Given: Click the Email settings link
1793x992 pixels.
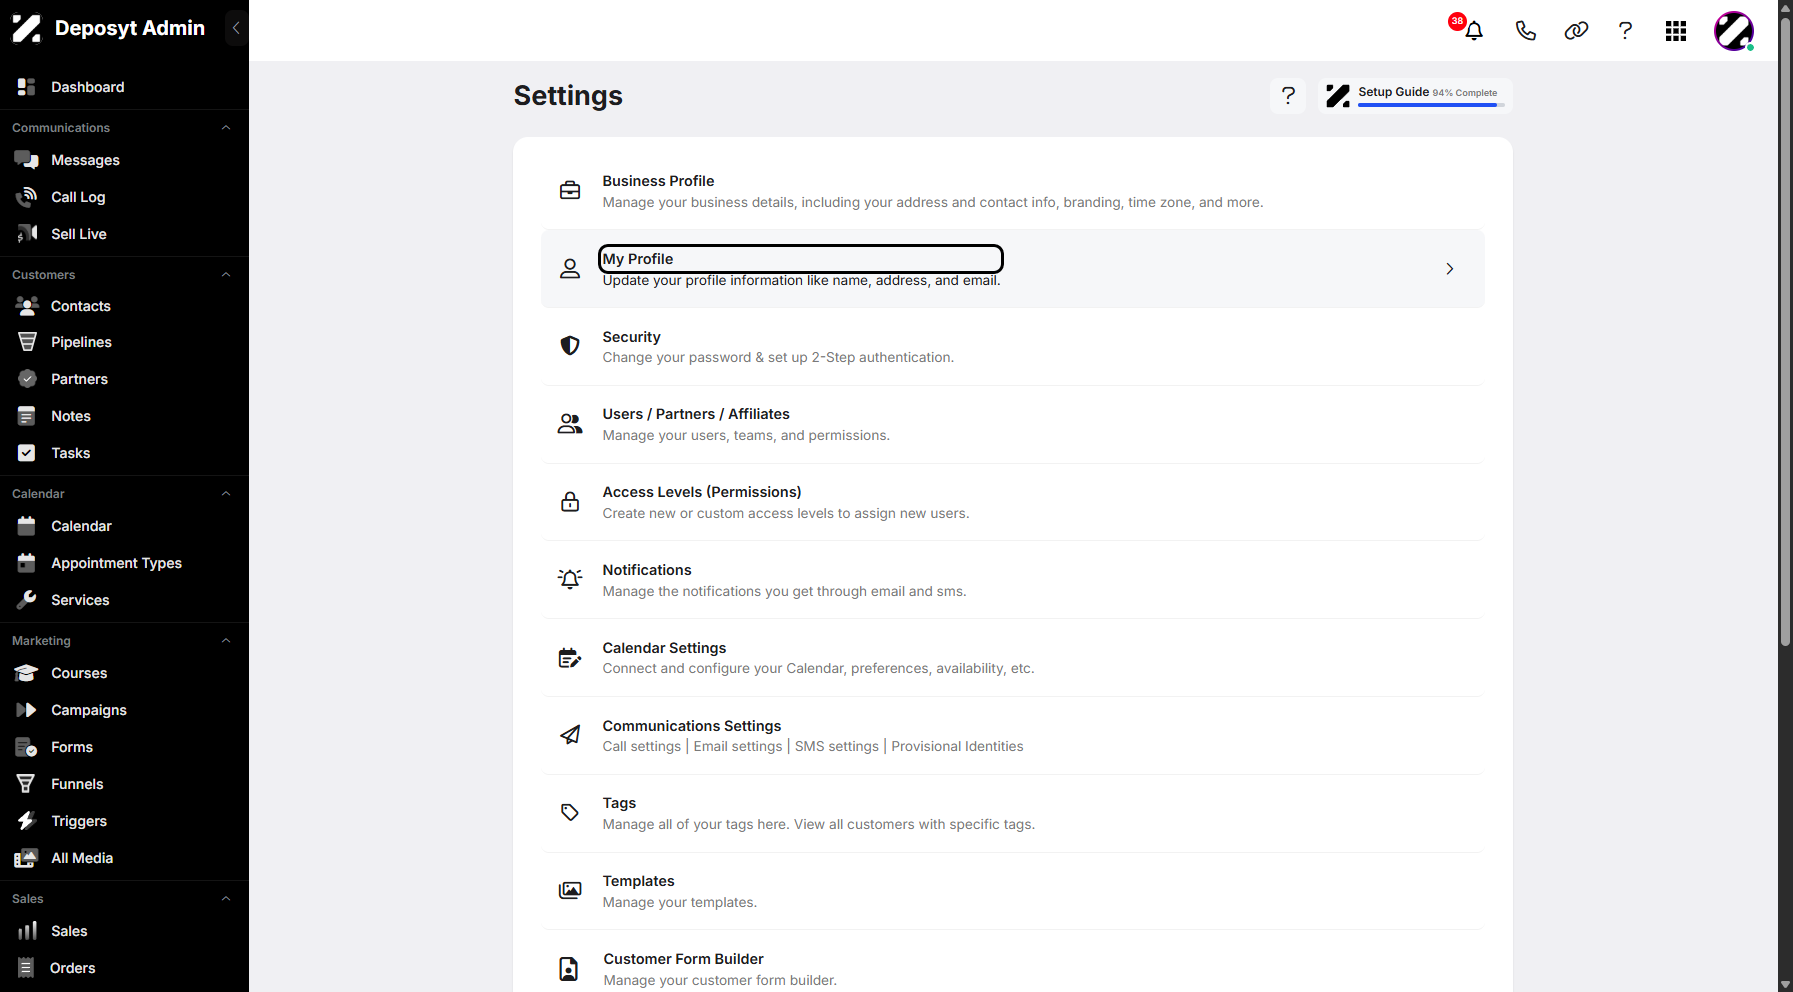Looking at the screenshot, I should 738,746.
